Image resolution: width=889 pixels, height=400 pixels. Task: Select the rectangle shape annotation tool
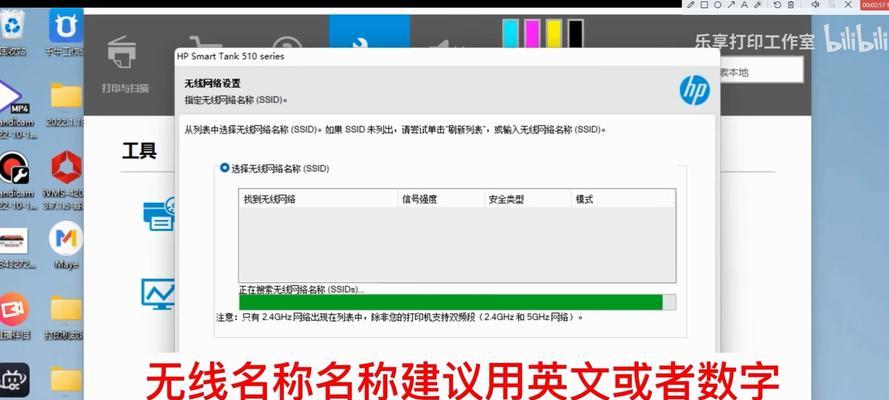(704, 5)
